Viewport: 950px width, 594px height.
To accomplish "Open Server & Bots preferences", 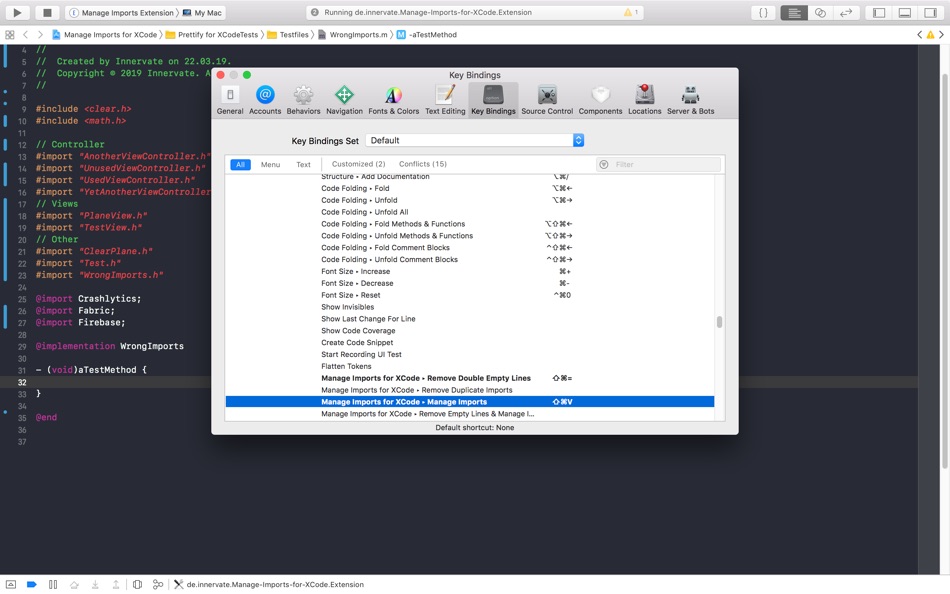I will [690, 100].
